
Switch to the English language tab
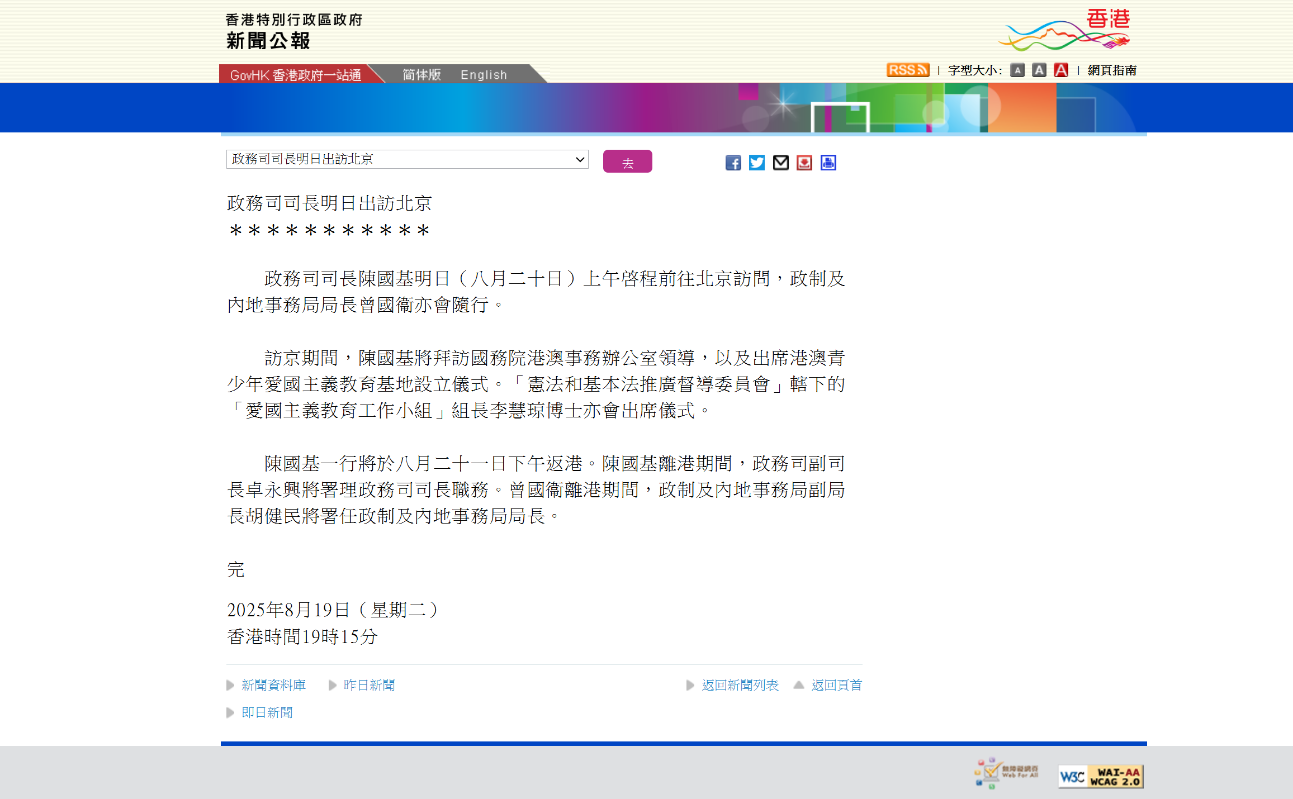click(x=484, y=75)
